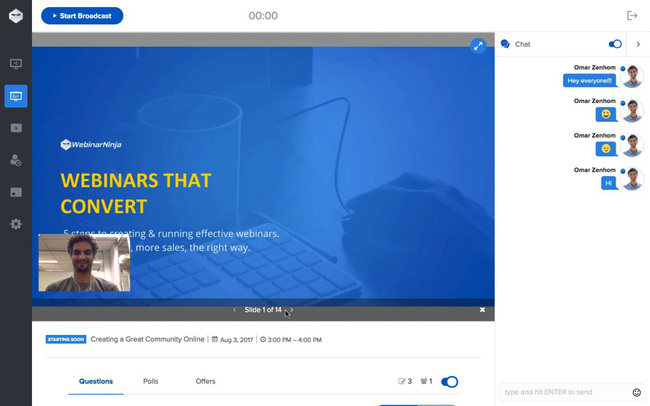Click the 'Hi' chat message bubble

point(609,183)
